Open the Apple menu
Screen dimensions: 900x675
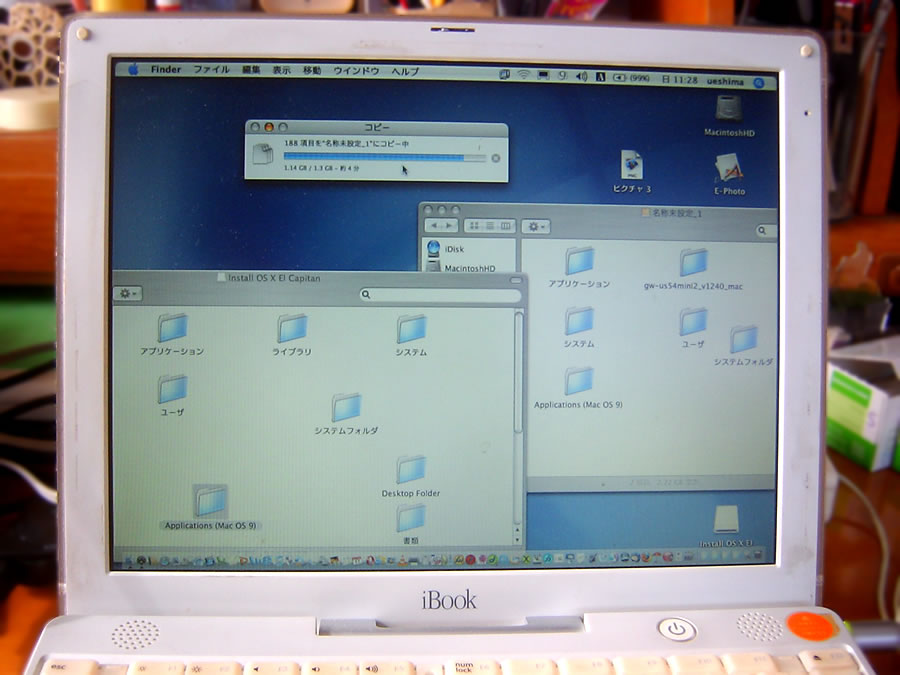click(x=133, y=70)
